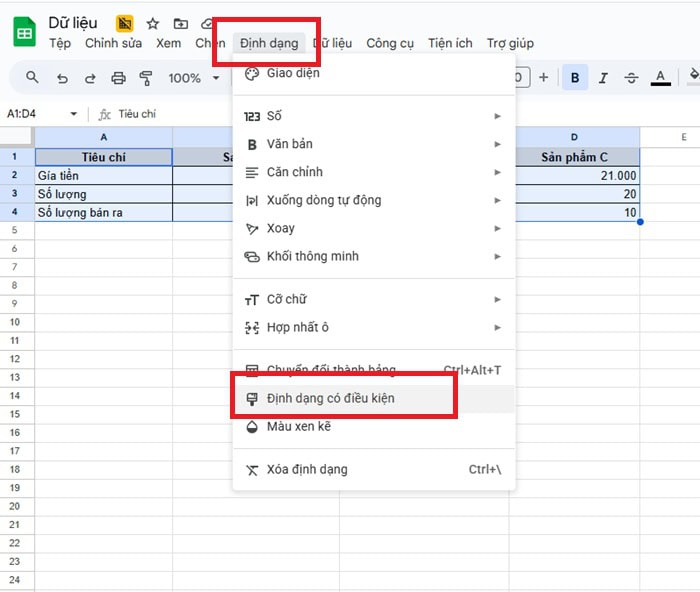Image resolution: width=700 pixels, height=592 pixels.
Task: Expand the Xoay rotation submenu
Action: [x=374, y=229]
